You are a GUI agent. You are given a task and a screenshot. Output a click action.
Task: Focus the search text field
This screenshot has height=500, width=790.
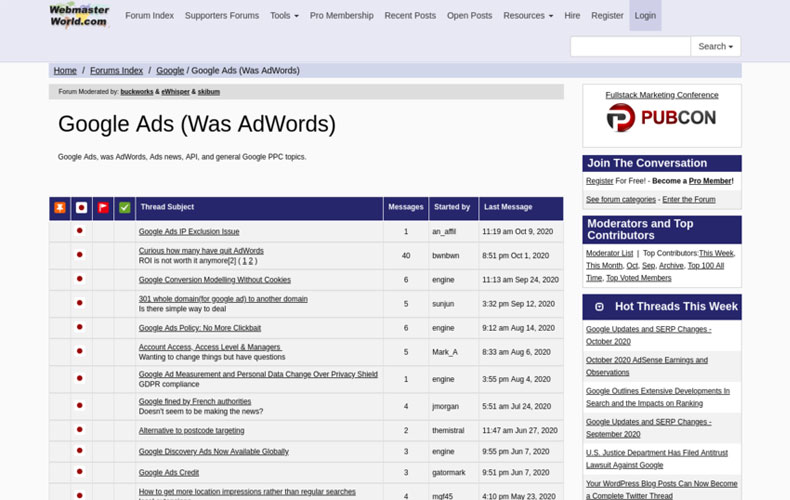coord(630,46)
